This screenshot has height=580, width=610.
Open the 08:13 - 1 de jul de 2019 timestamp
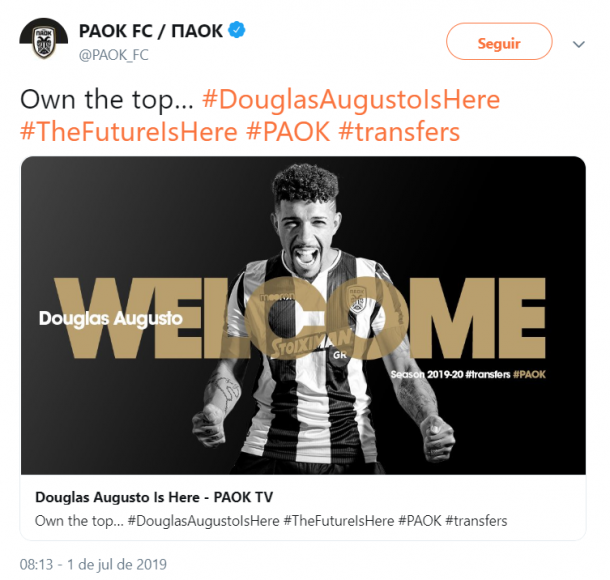(x=93, y=564)
